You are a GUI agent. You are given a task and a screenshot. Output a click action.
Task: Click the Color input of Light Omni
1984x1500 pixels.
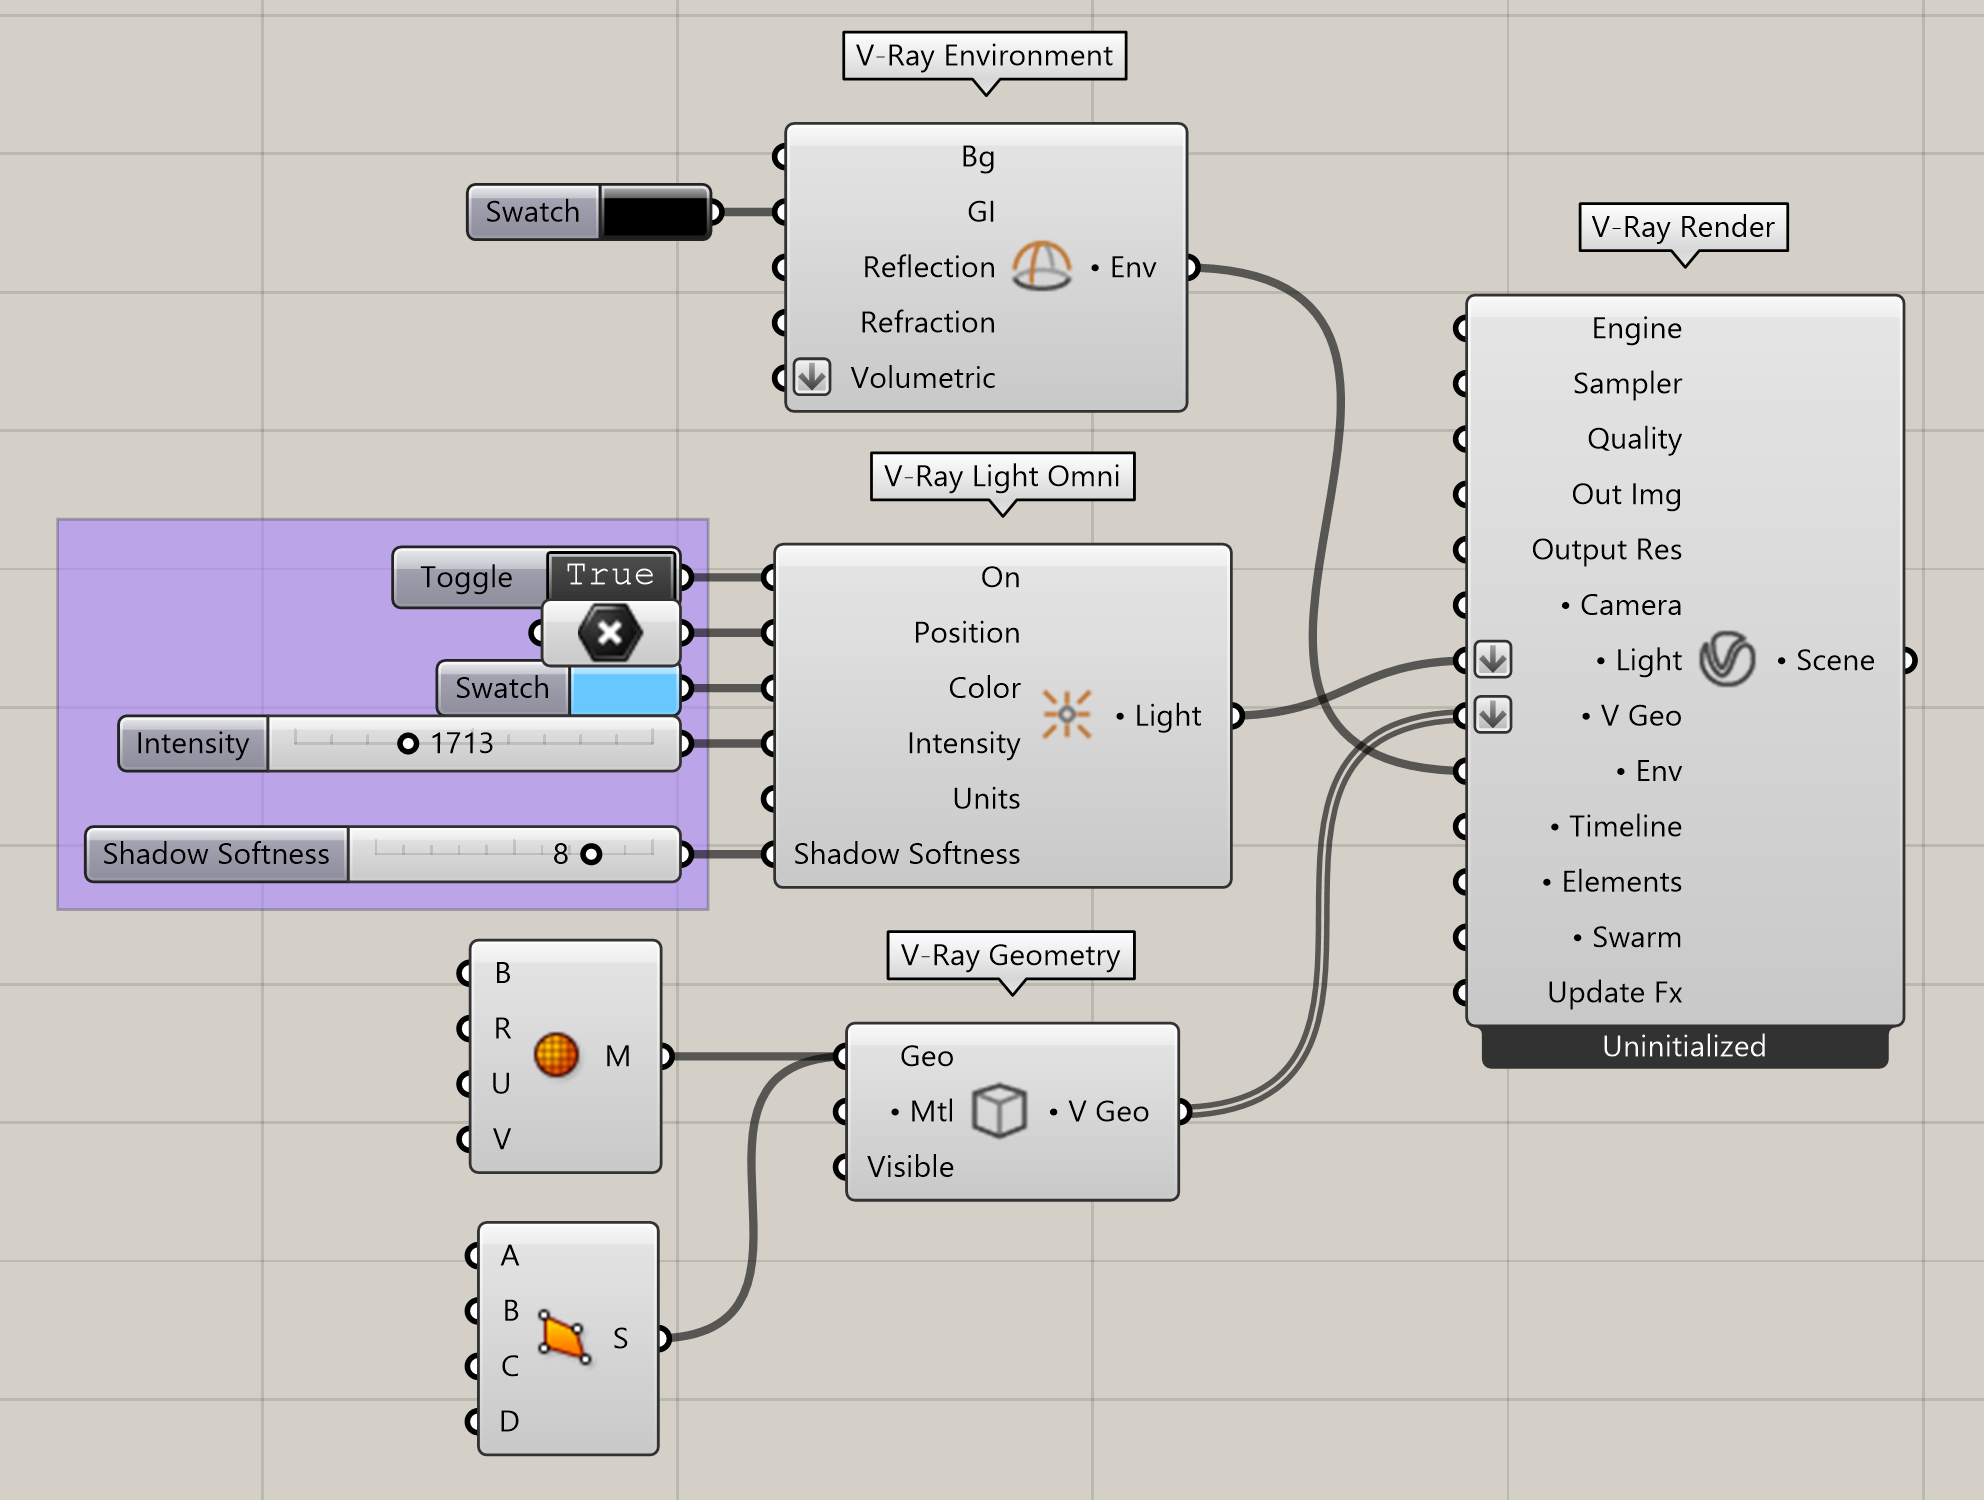coord(984,688)
